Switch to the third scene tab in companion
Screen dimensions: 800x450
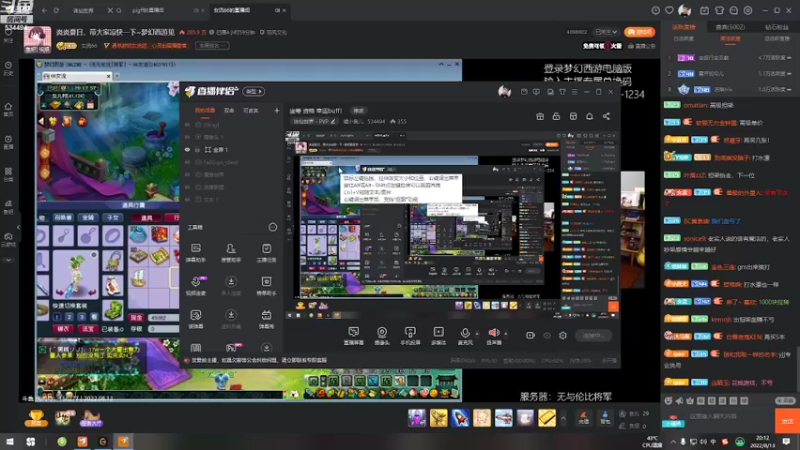pyautogui.click(x=251, y=110)
